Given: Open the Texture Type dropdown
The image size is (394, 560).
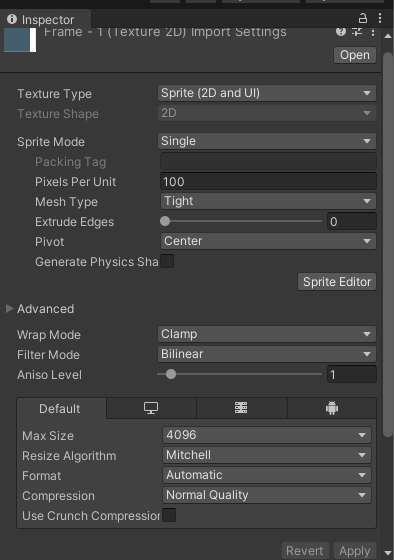Looking at the screenshot, I should pos(266,93).
